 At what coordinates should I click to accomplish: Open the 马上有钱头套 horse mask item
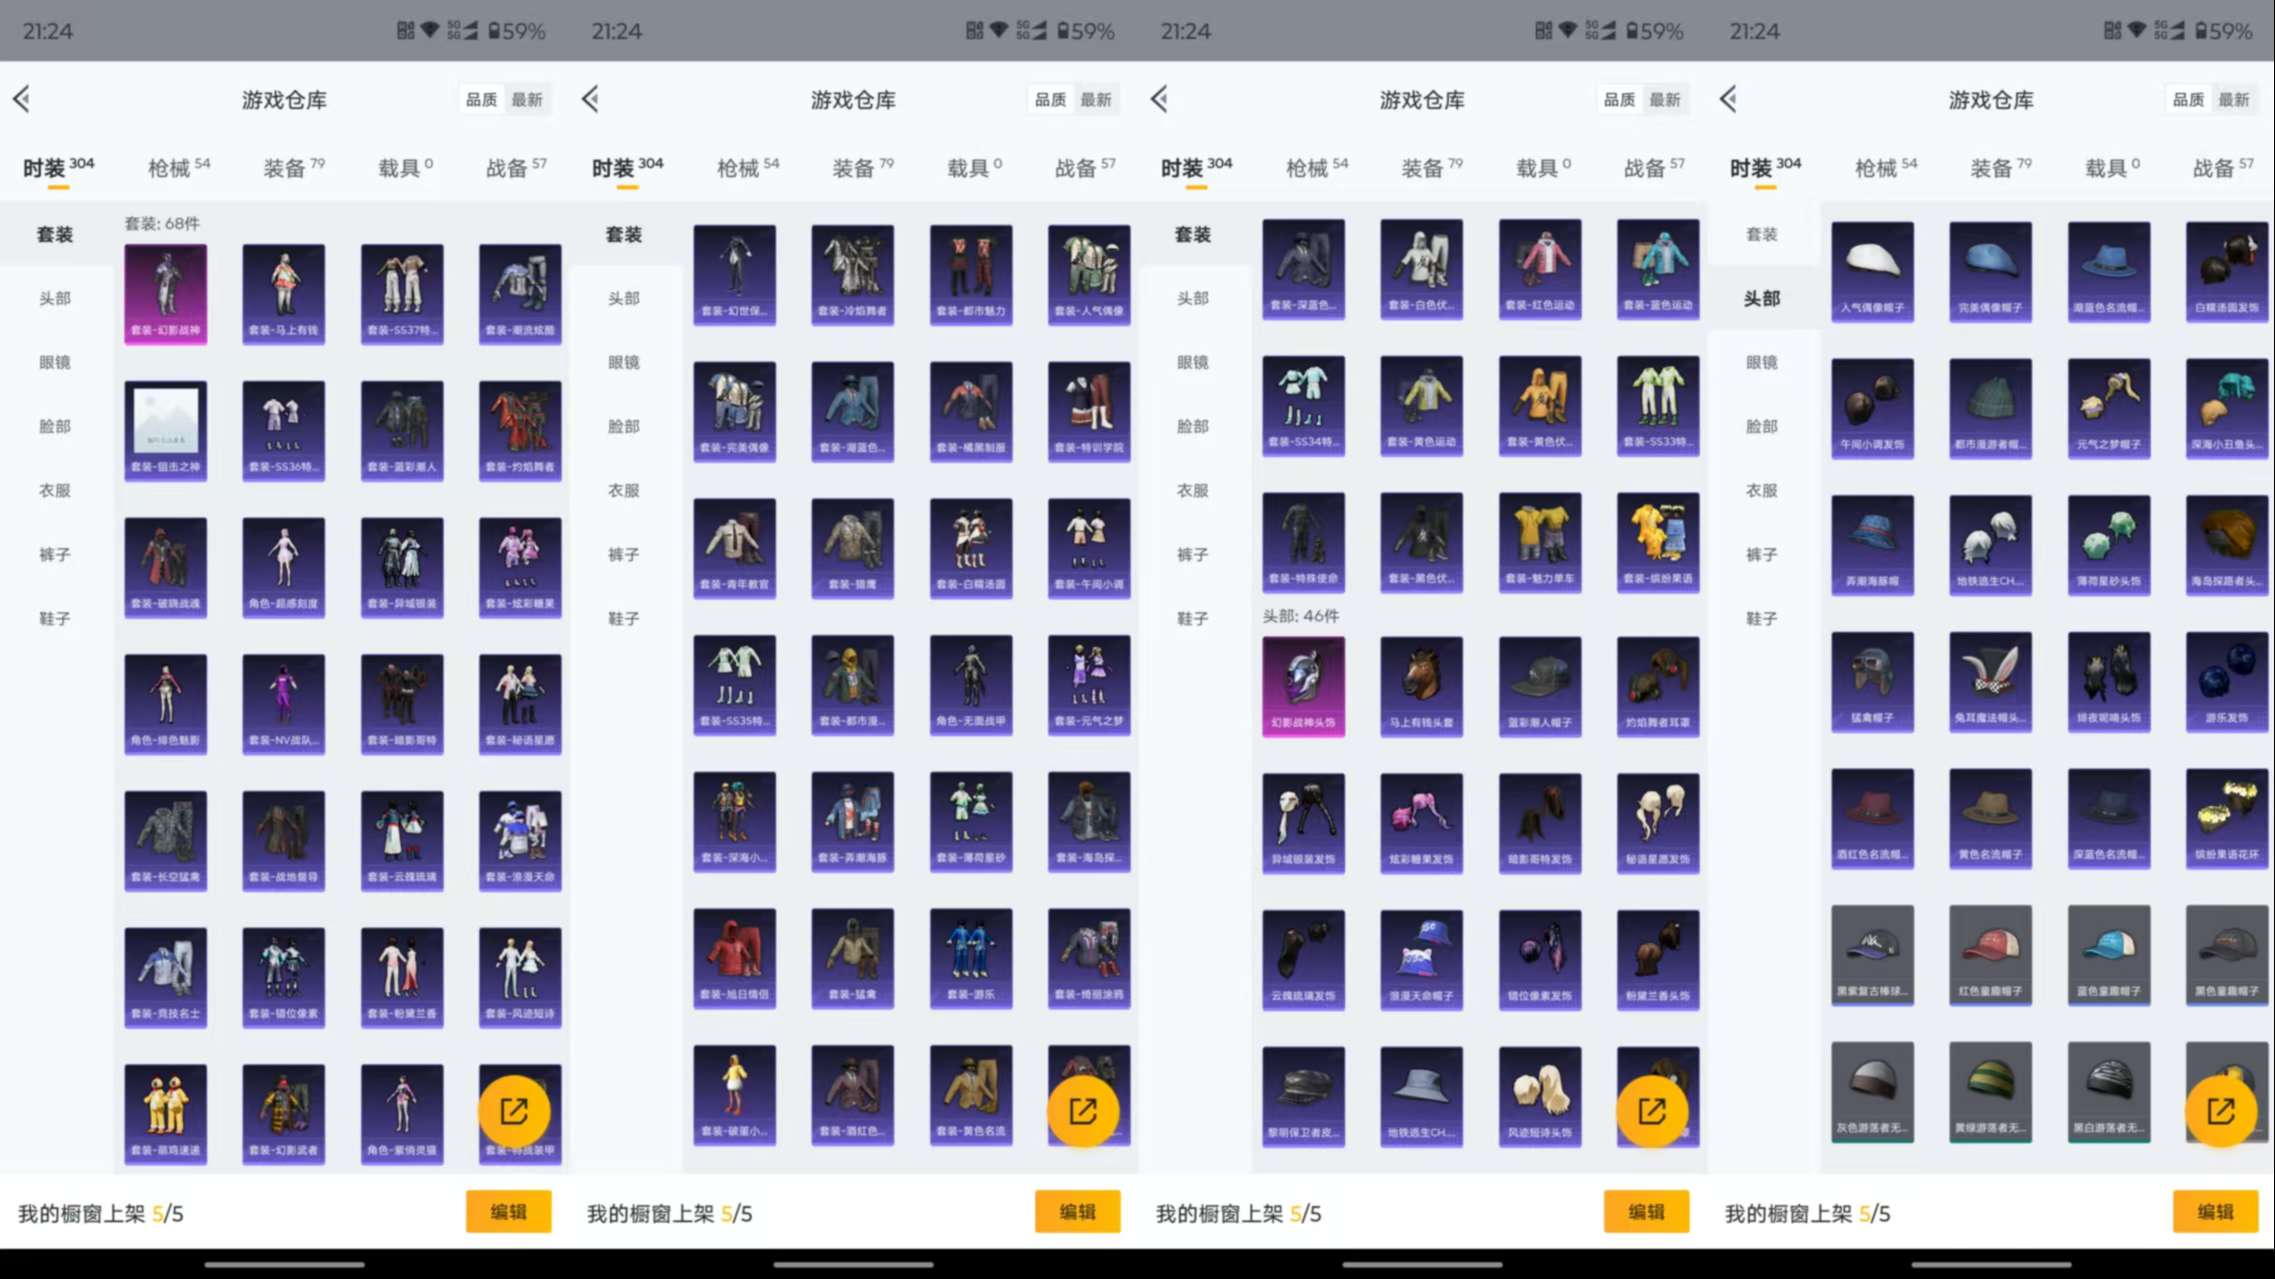(x=1421, y=686)
